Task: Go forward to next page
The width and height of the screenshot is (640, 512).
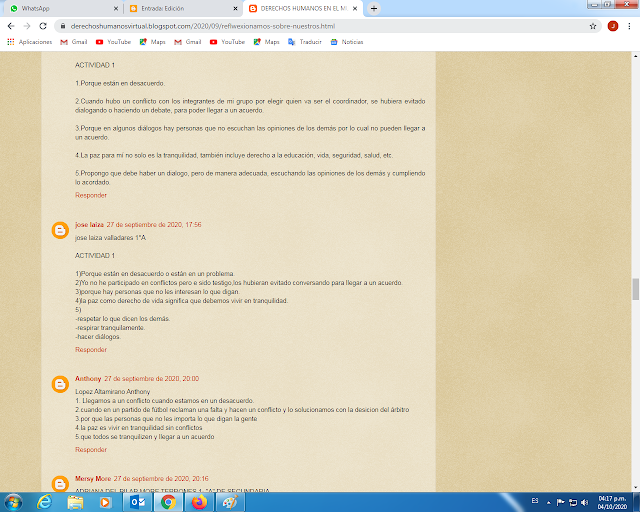Action: click(27, 26)
